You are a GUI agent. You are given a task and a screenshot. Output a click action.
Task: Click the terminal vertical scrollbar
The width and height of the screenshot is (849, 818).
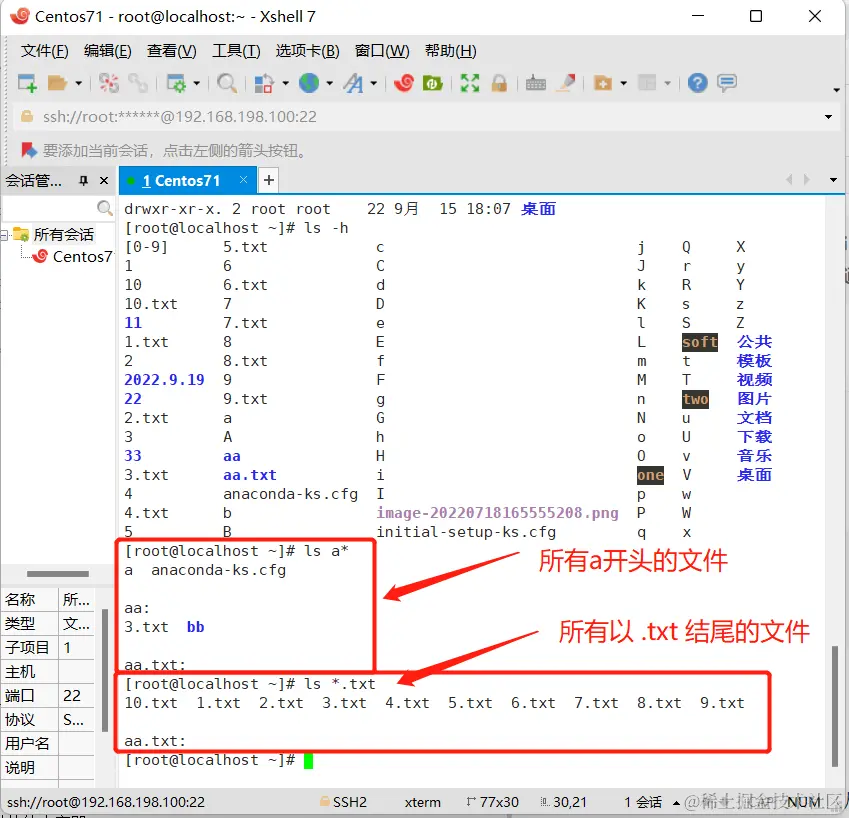834,705
